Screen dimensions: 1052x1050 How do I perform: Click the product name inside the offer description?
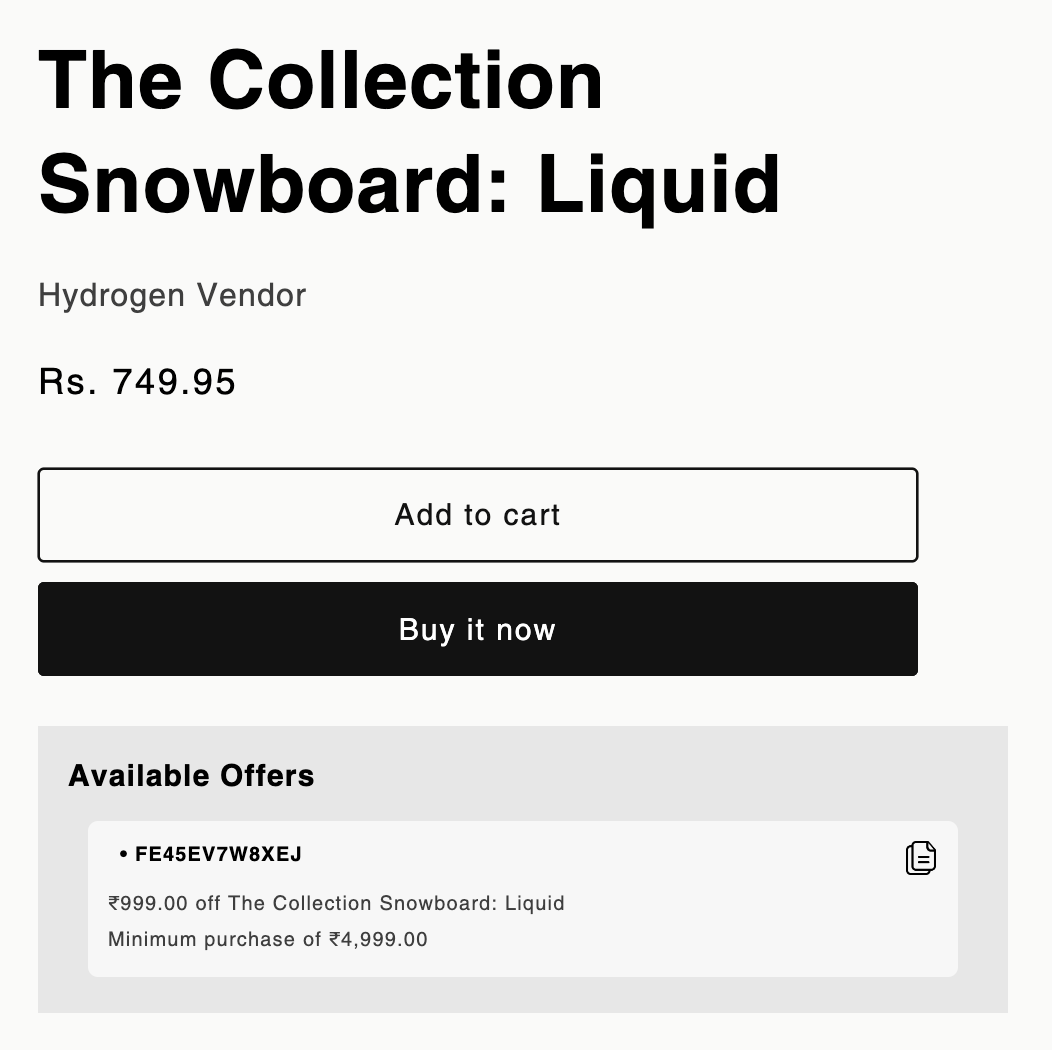click(396, 903)
